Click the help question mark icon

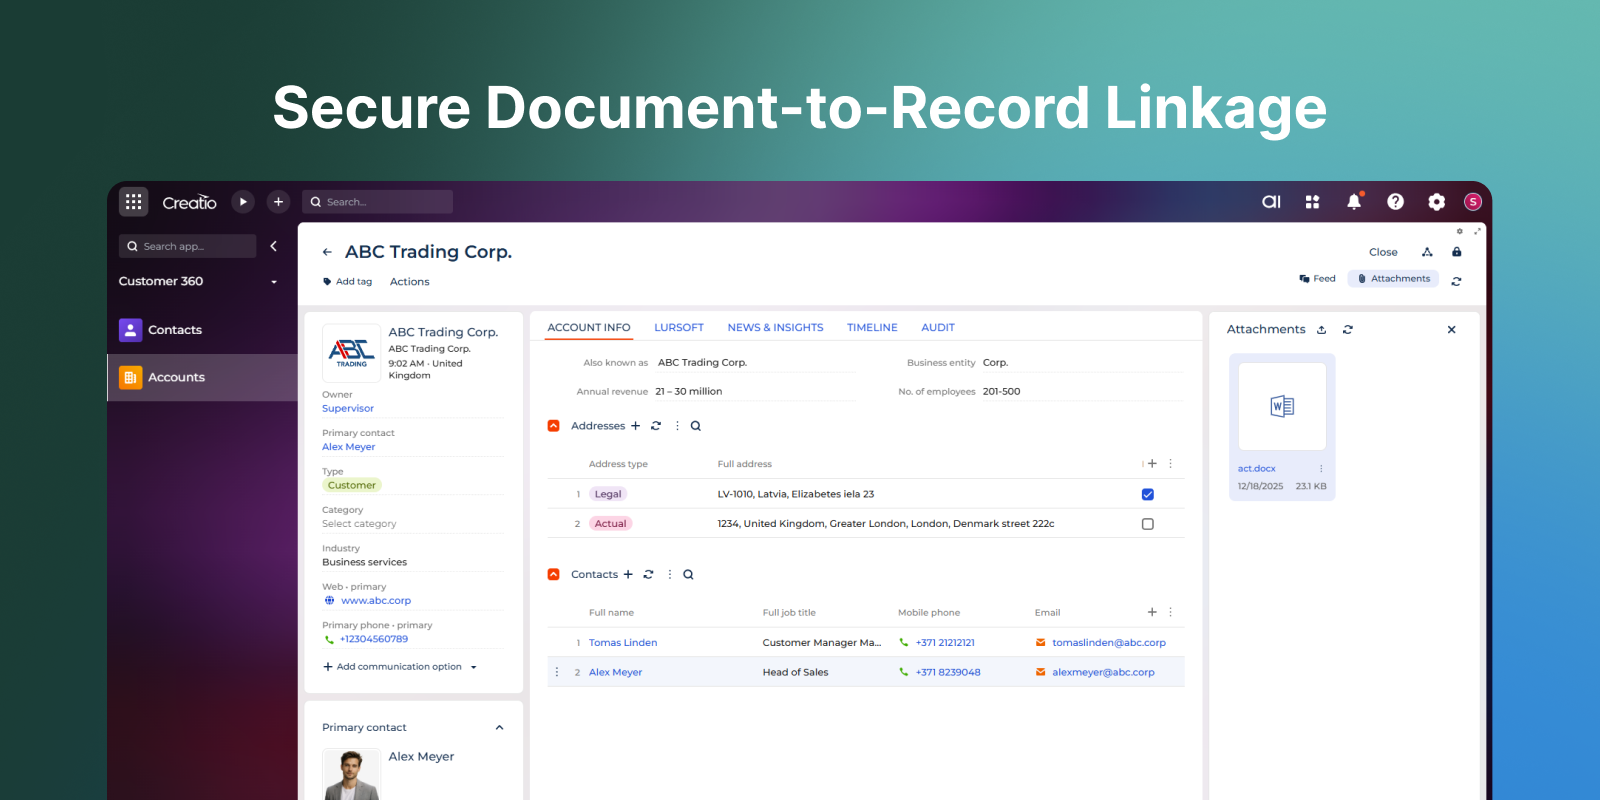tap(1395, 202)
